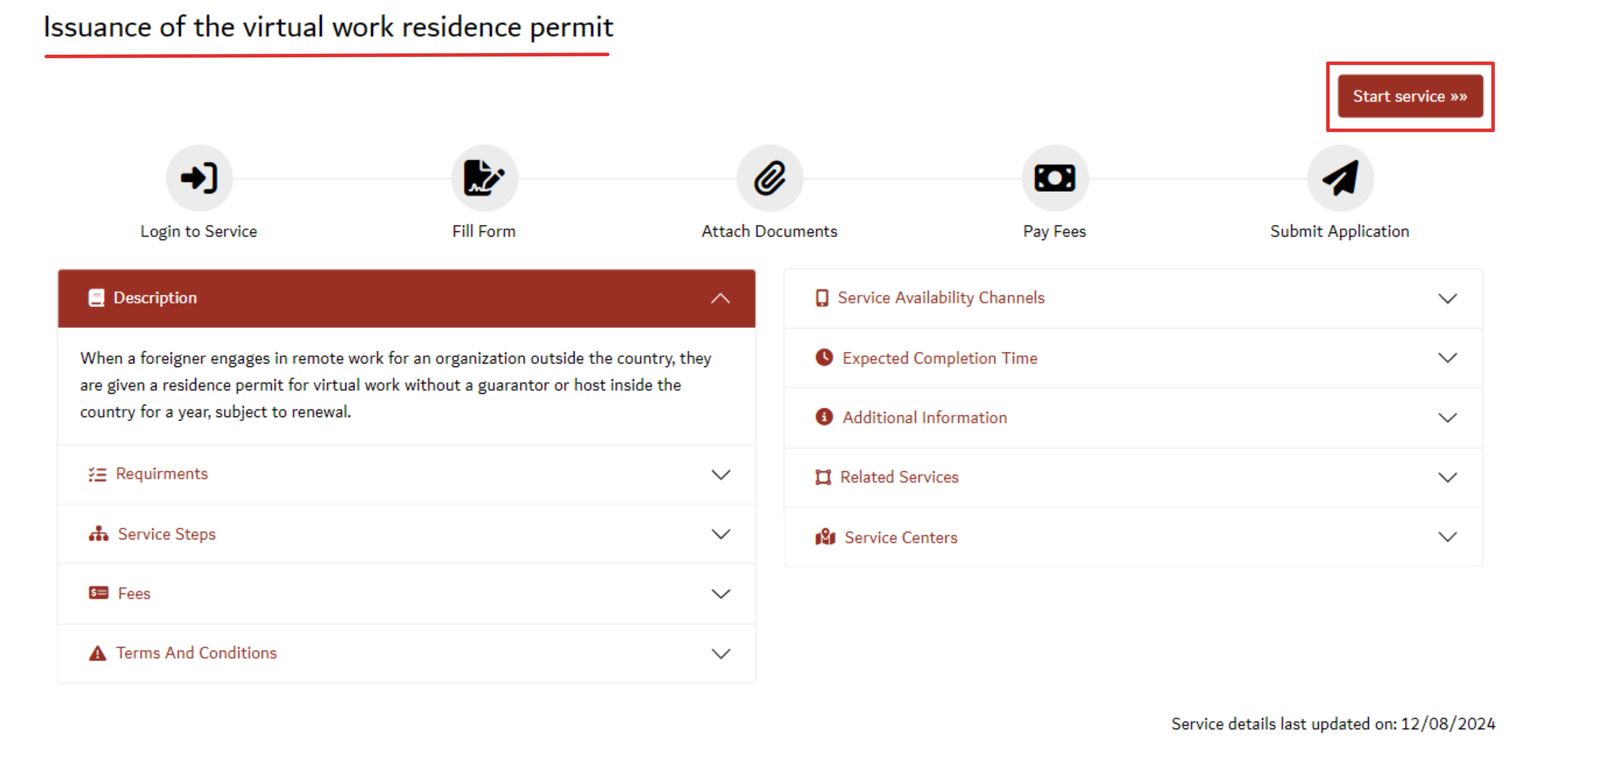Click the Additional Information info icon
The width and height of the screenshot is (1600, 760).
[x=824, y=417]
